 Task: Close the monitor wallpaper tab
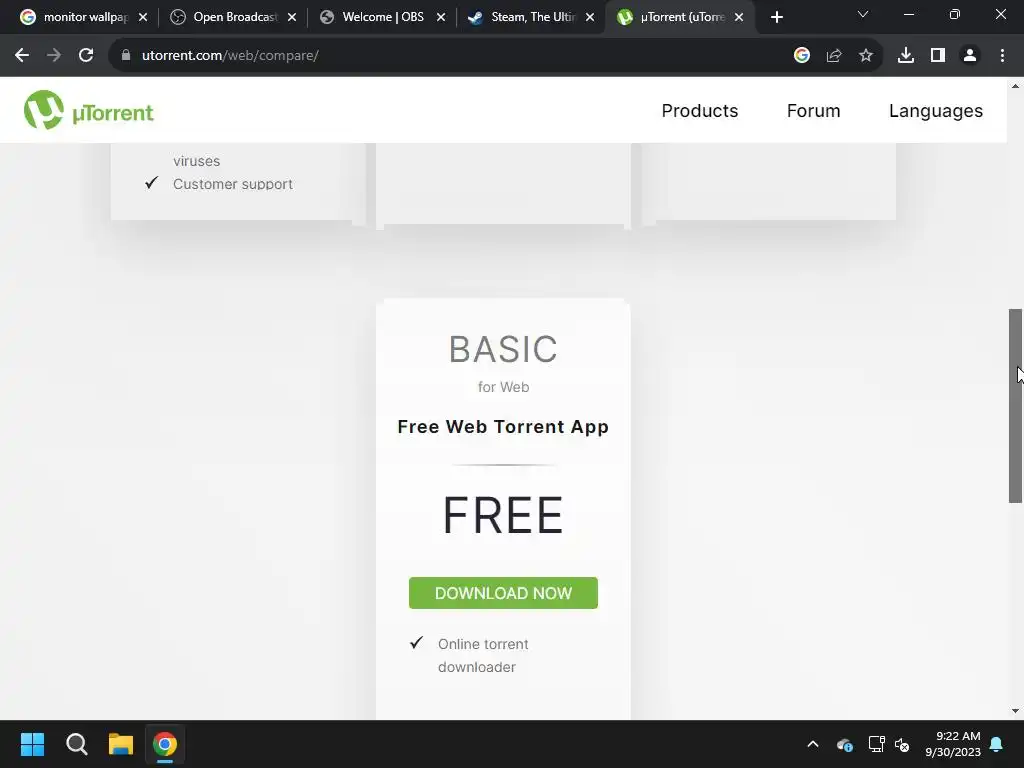point(143,18)
